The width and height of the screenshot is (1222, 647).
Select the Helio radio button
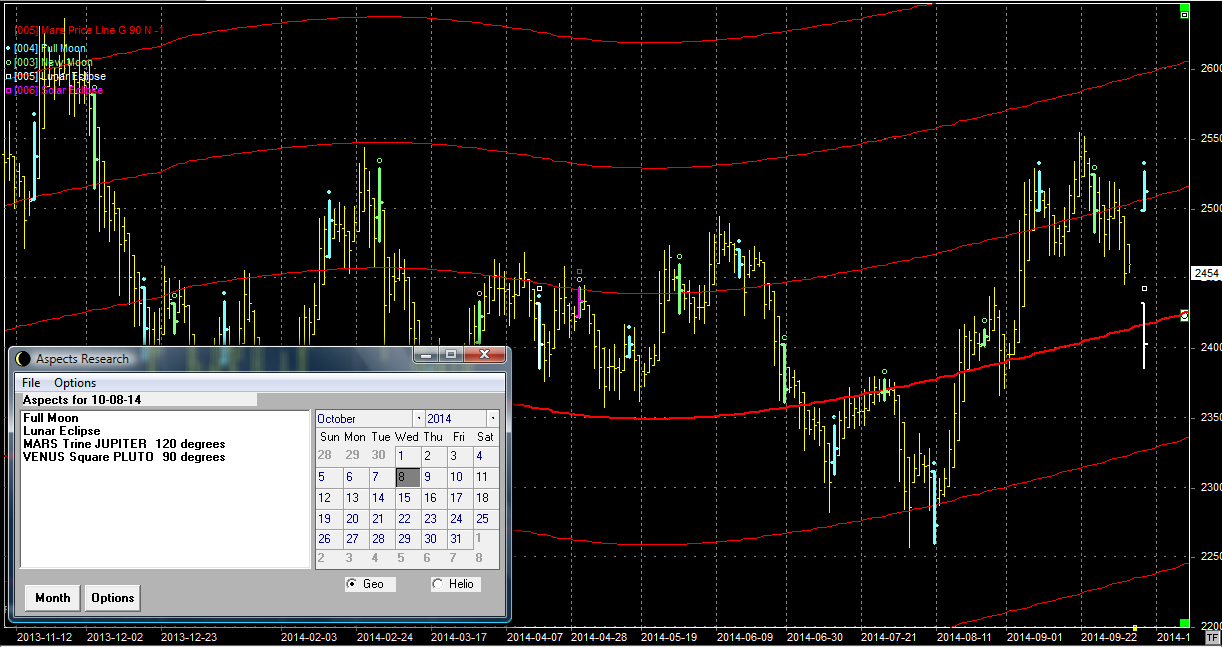point(437,584)
